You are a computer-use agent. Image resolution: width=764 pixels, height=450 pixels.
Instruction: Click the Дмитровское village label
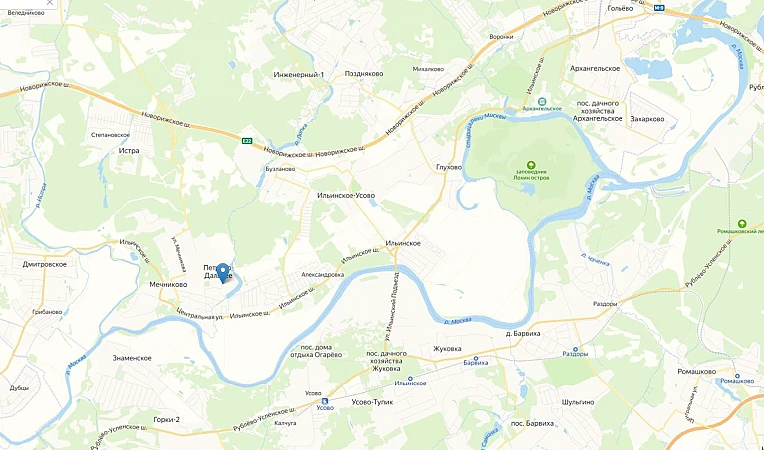tap(45, 264)
